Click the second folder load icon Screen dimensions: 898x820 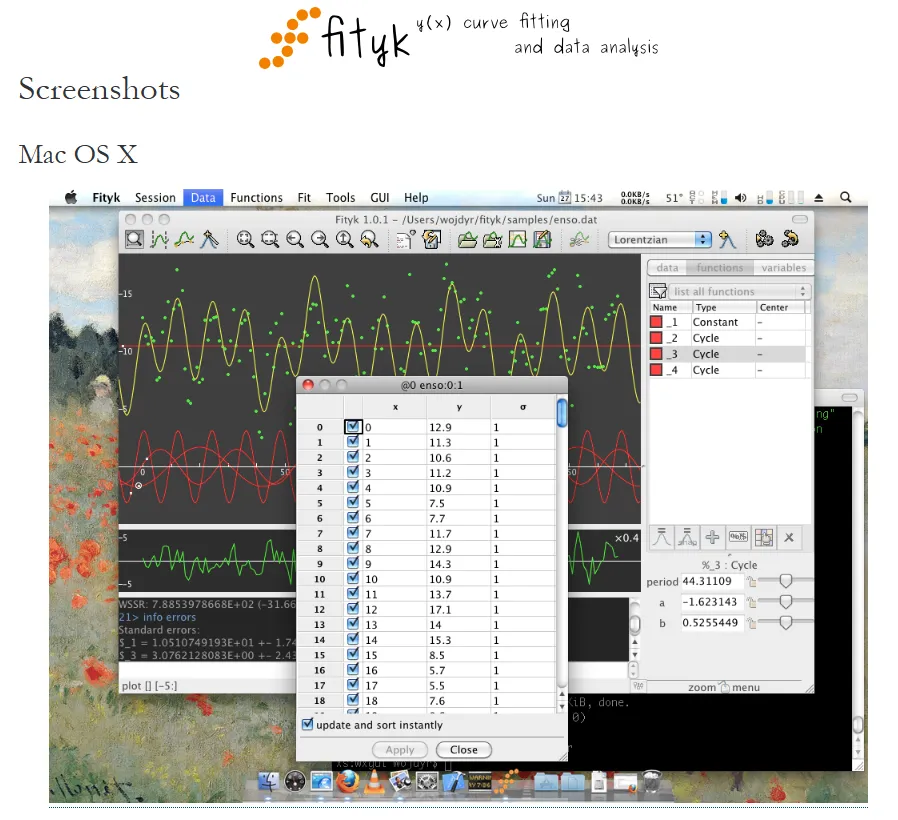click(492, 239)
